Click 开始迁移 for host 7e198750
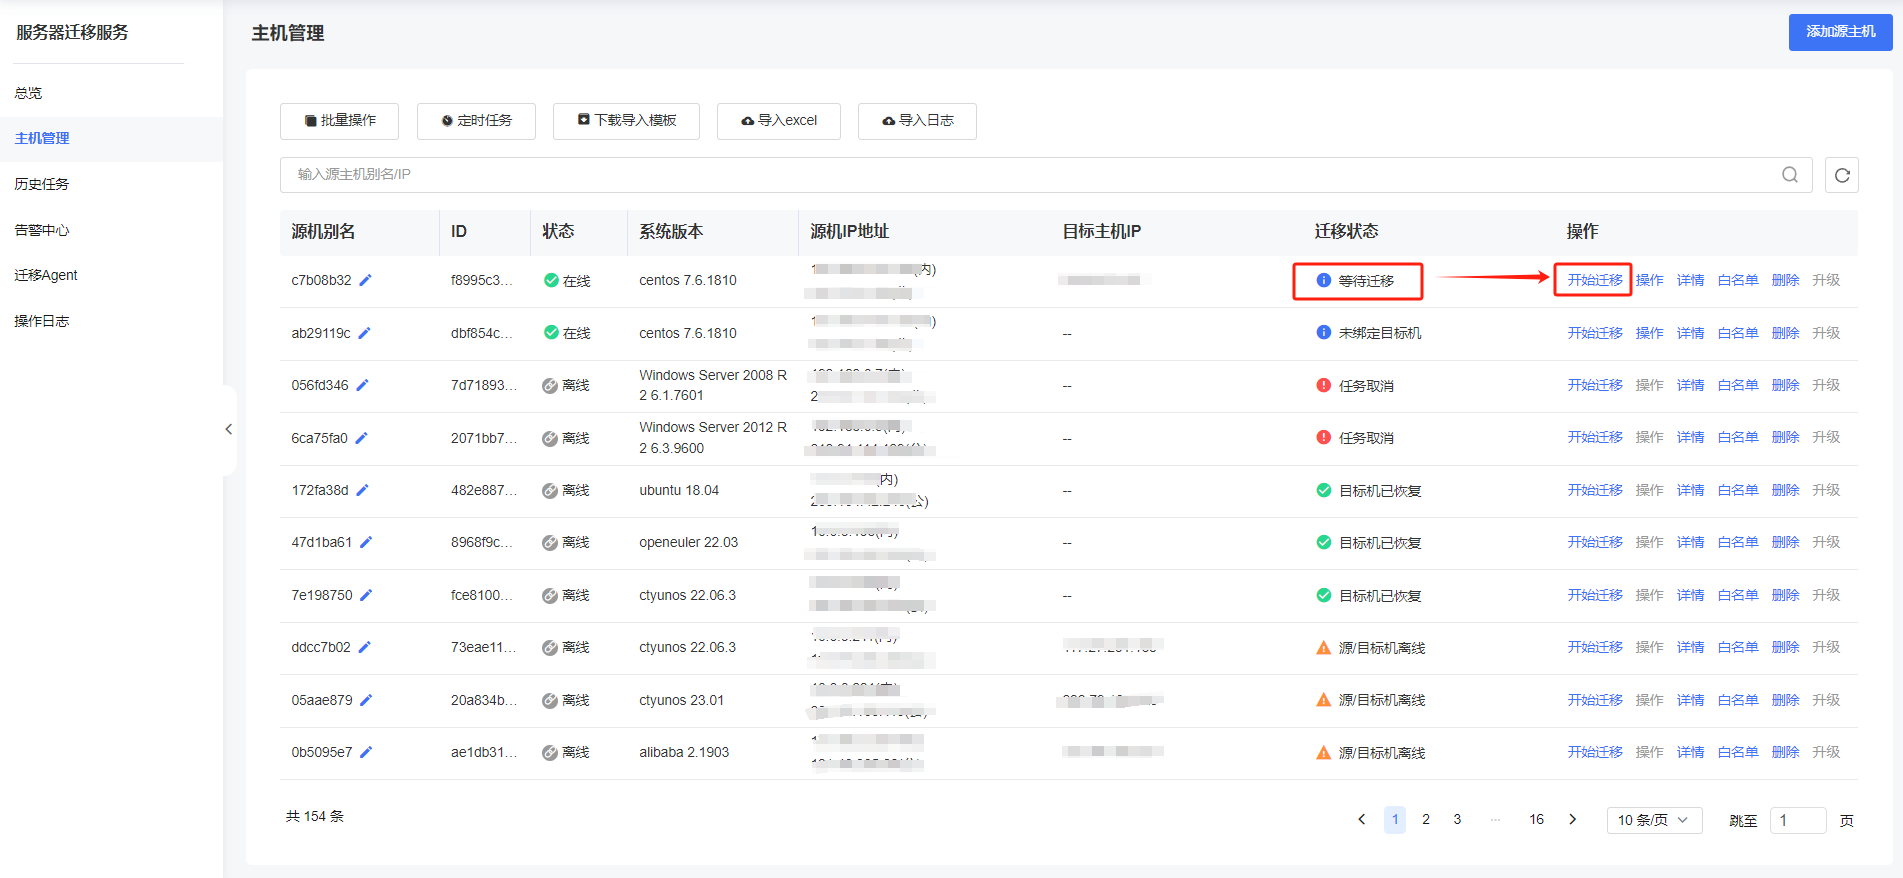 point(1595,595)
